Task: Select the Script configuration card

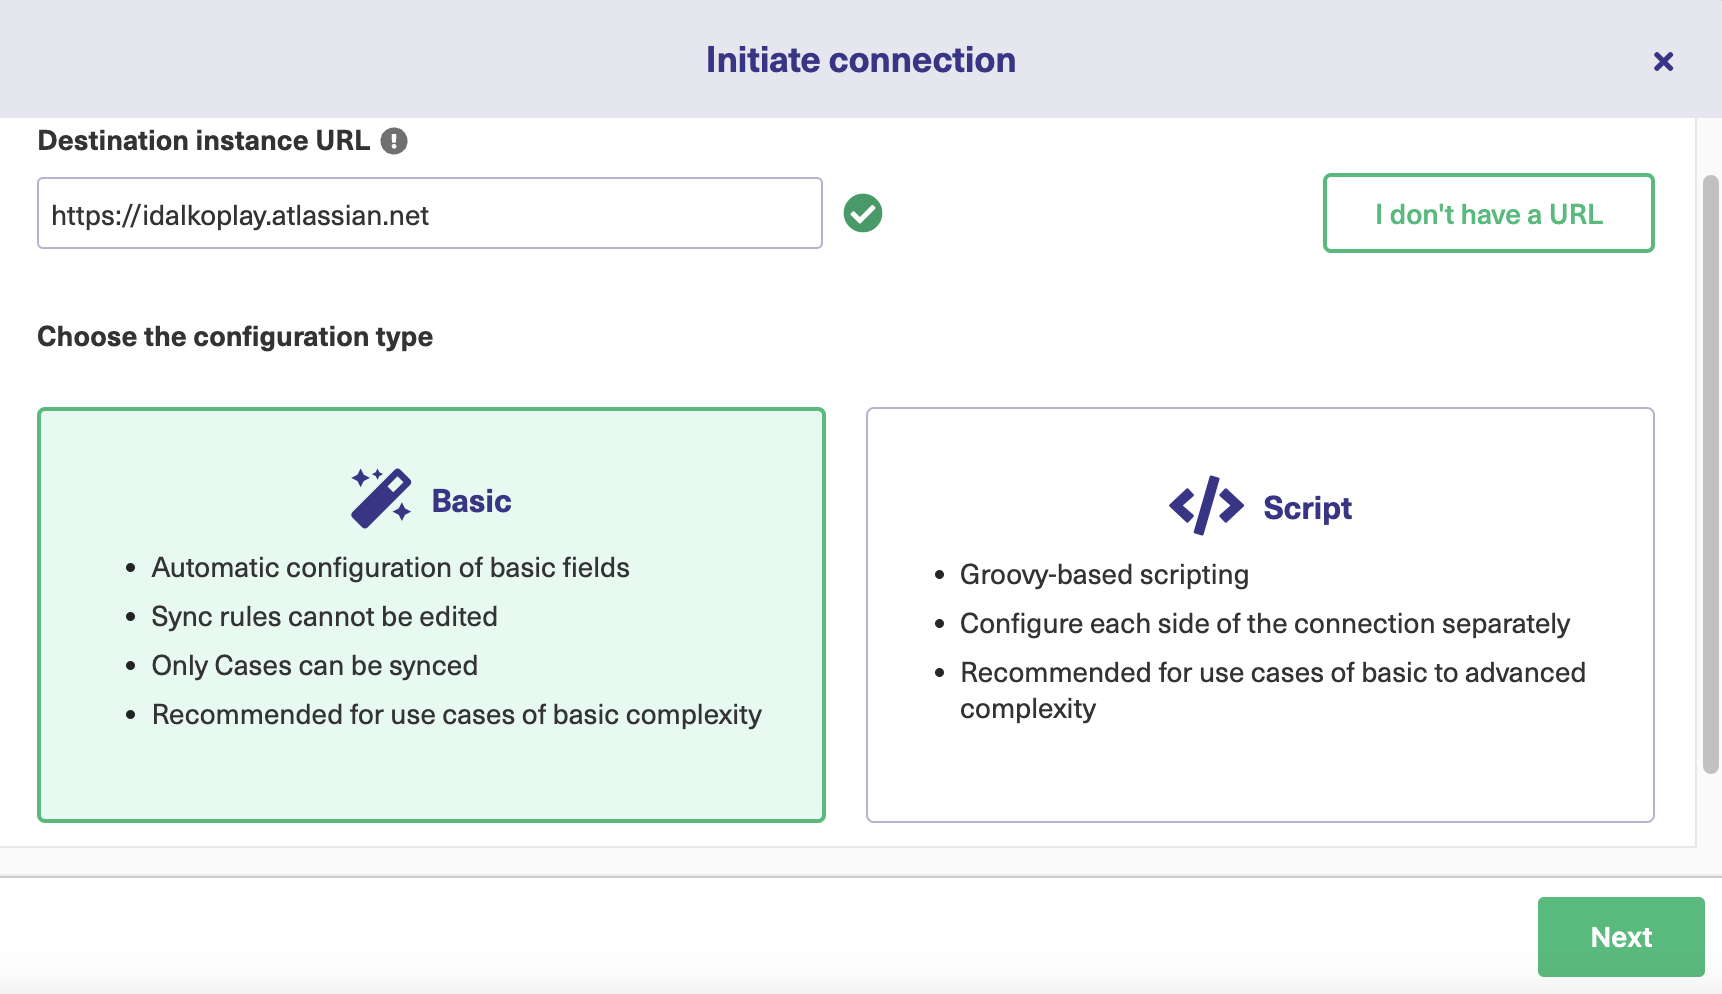Action: click(x=1260, y=615)
